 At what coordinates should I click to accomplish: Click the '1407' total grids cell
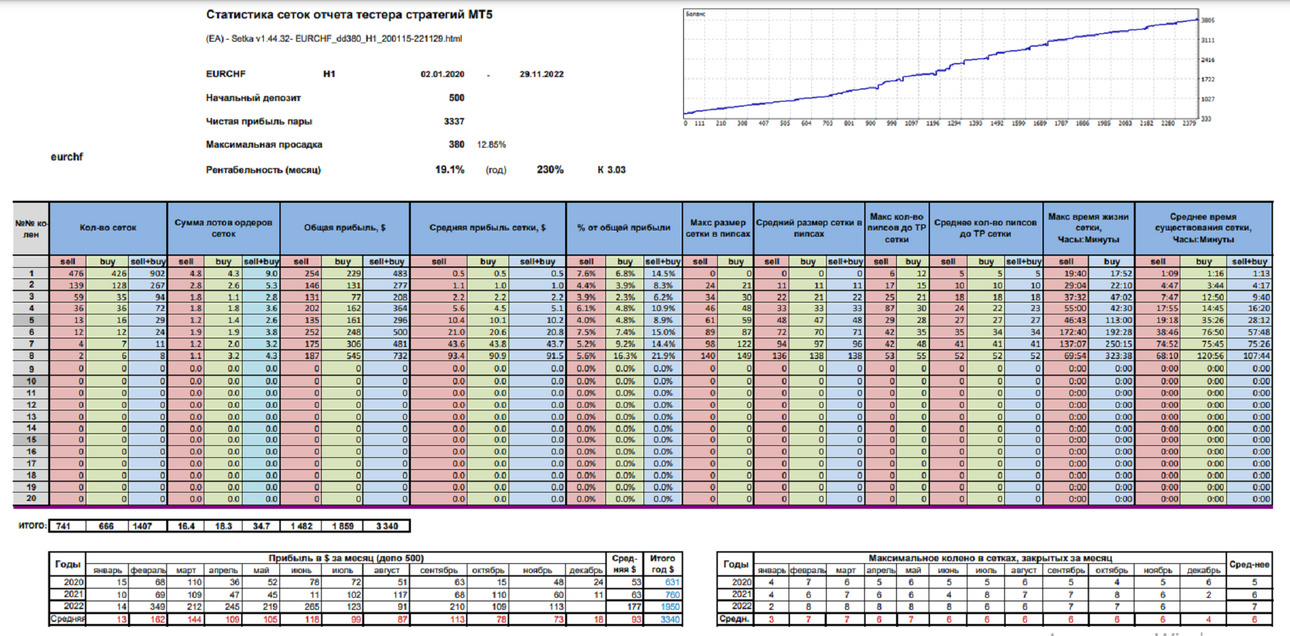(x=147, y=525)
